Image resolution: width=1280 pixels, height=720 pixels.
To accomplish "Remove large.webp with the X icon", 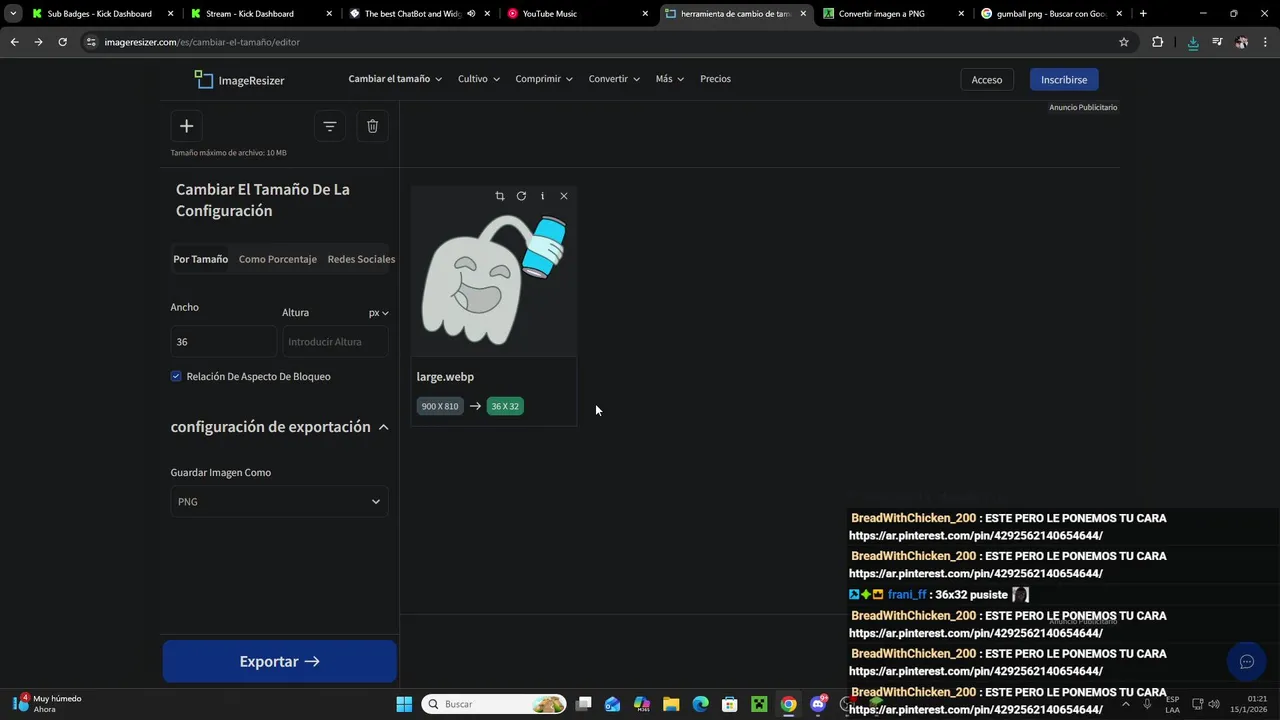I will coord(564,196).
